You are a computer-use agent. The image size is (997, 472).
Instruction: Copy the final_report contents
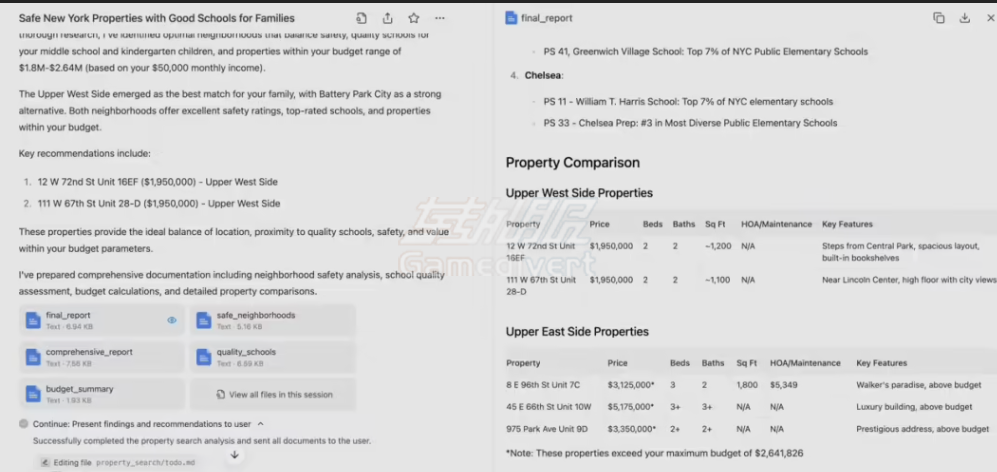[938, 18]
